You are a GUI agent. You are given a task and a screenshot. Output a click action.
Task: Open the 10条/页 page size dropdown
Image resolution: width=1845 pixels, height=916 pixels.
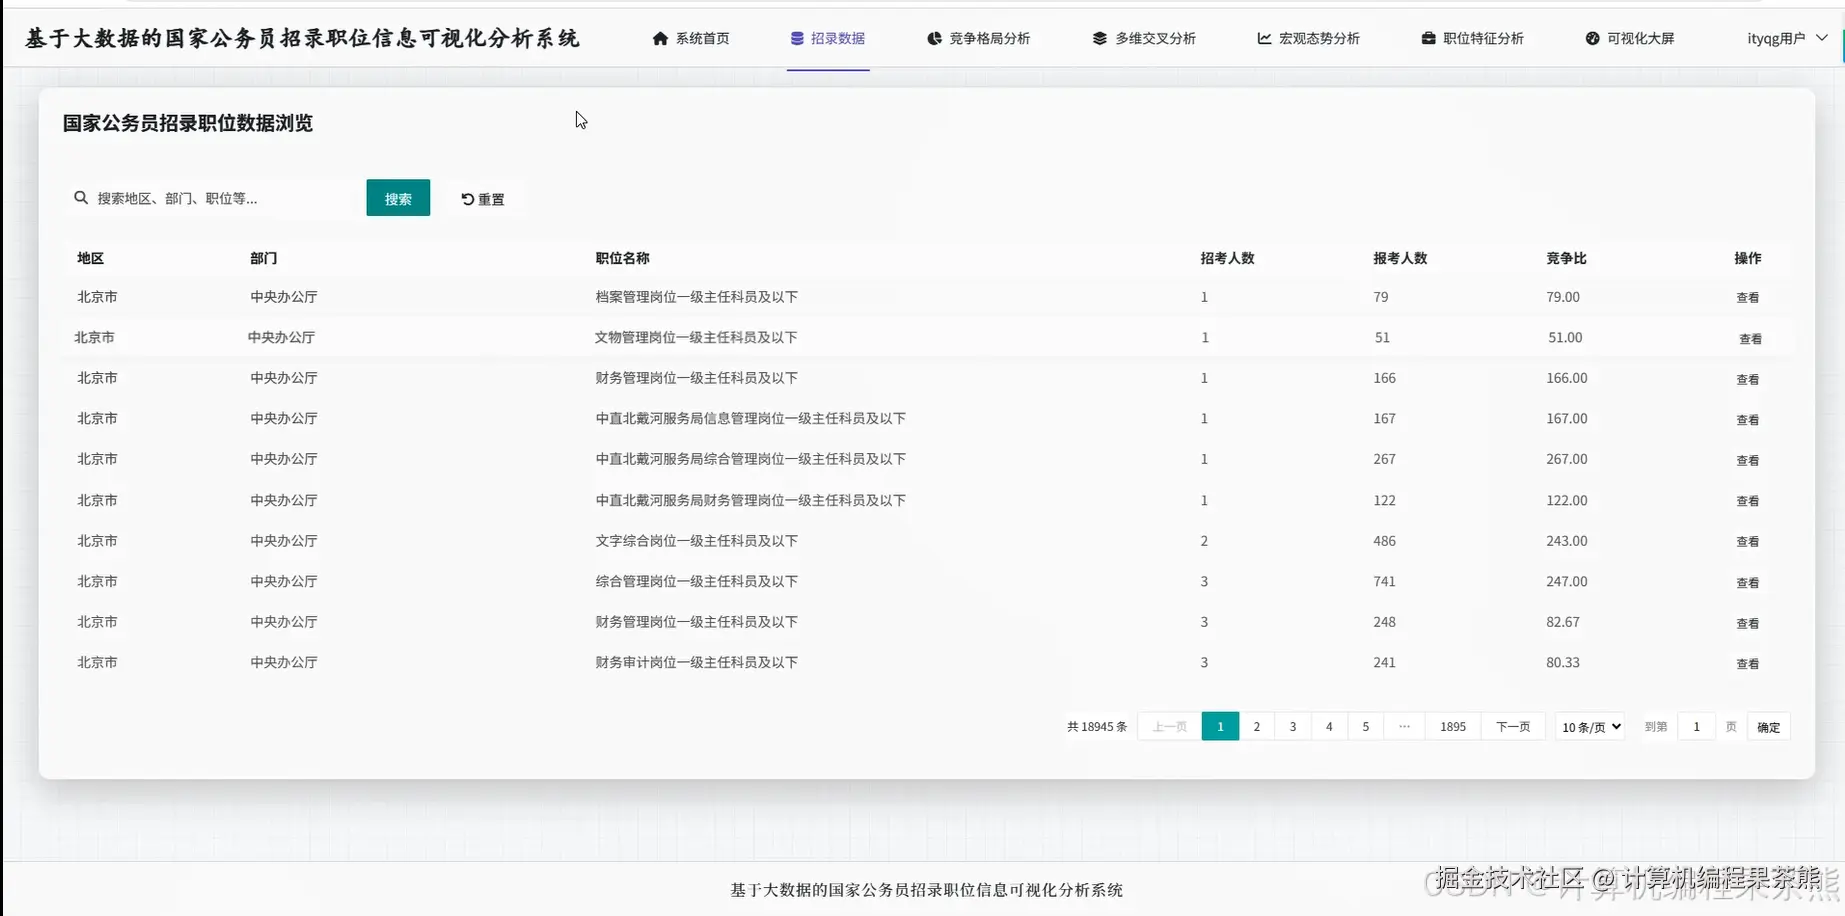(x=1589, y=727)
